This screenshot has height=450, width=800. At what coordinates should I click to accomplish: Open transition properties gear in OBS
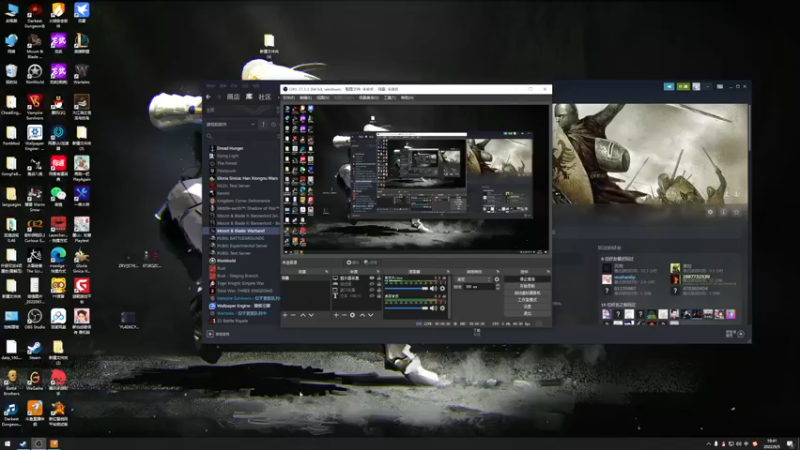coord(497,279)
